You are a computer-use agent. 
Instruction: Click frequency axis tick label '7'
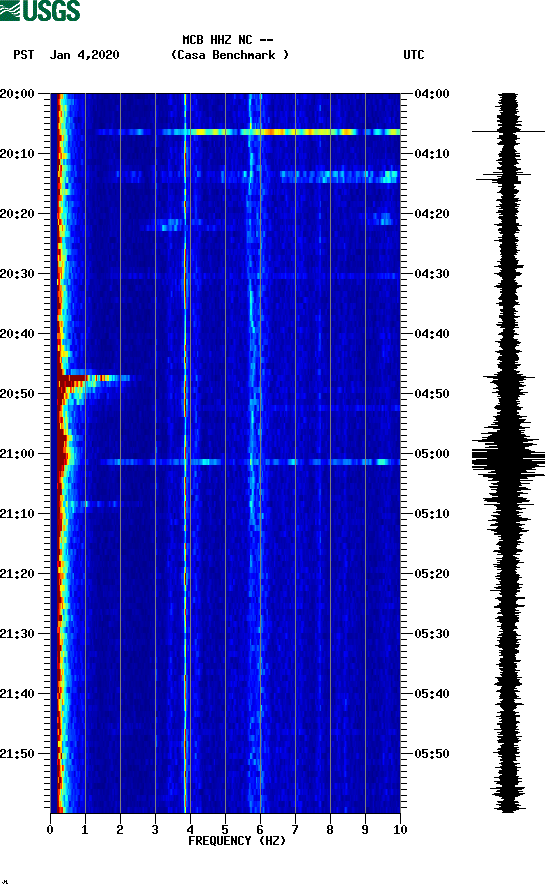295,830
